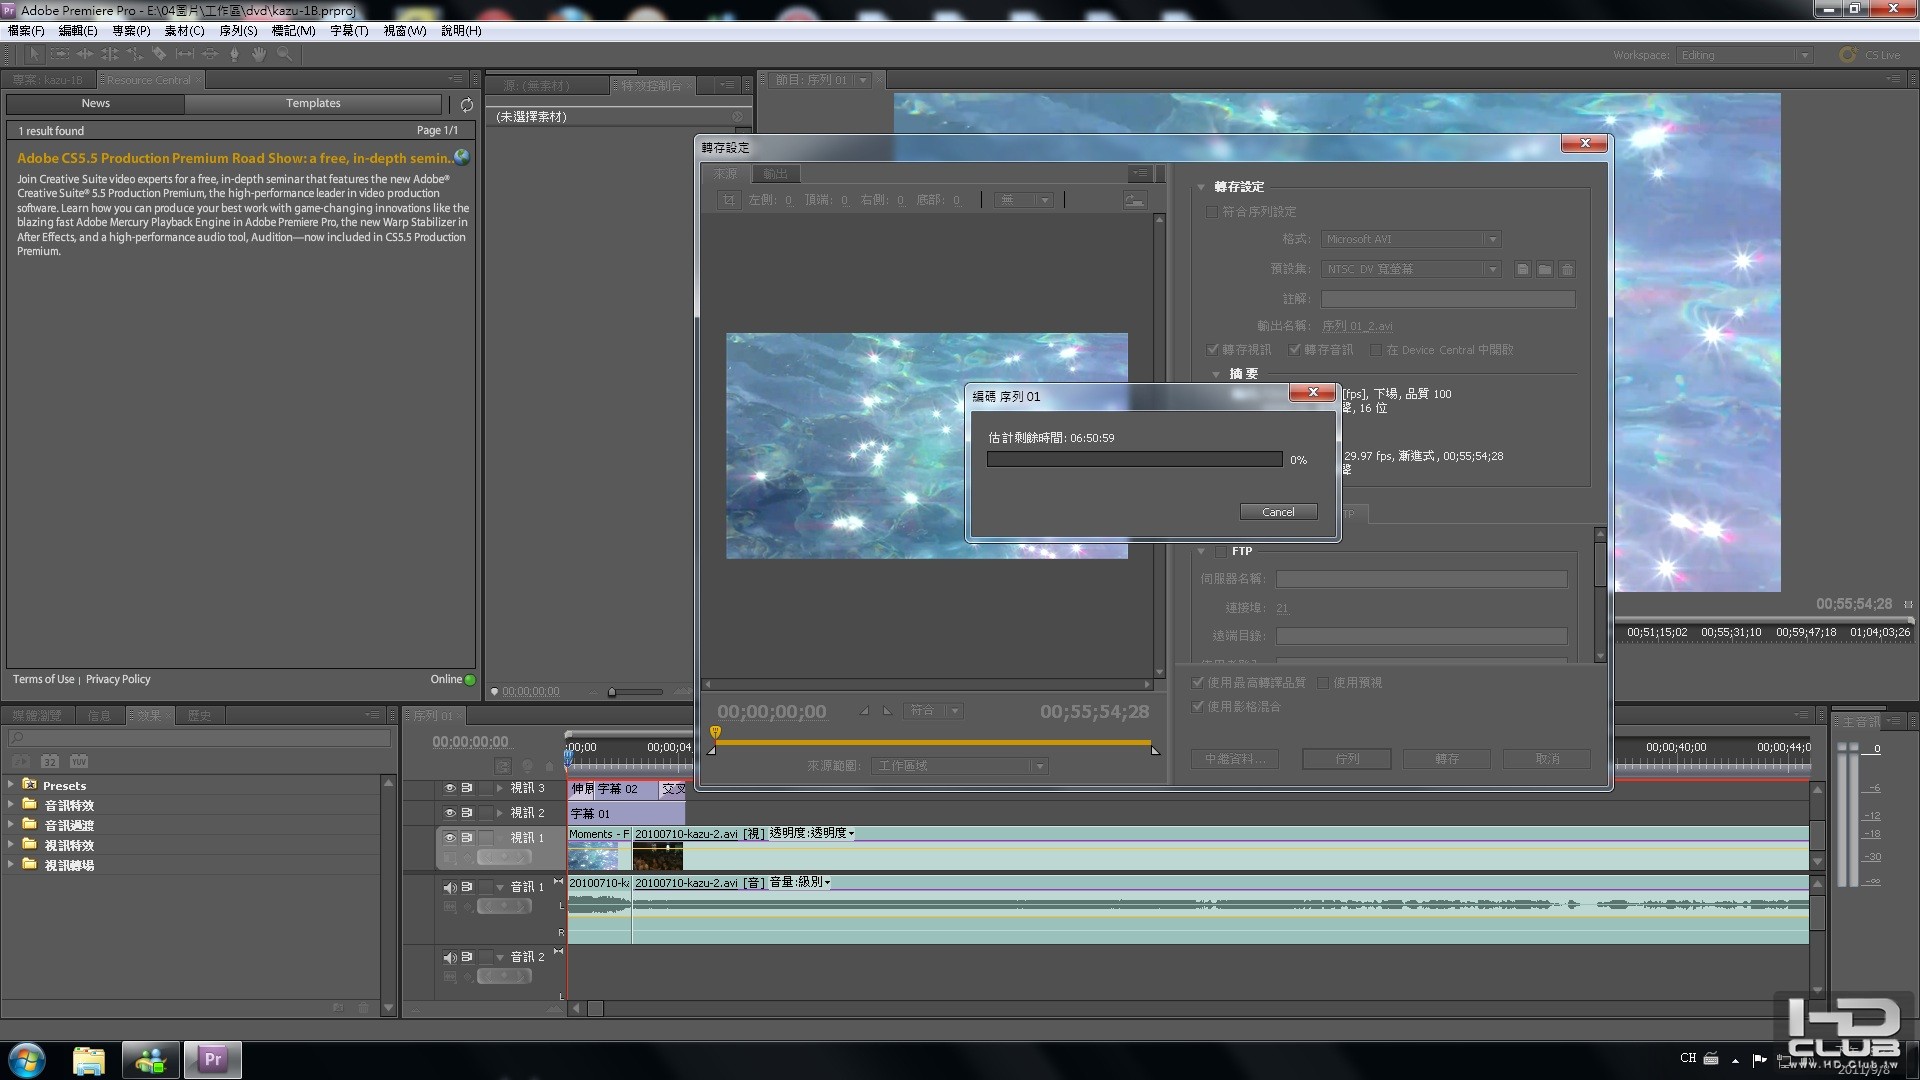Open the 預設集 NTSC DV dropdown
Viewport: 1920px width, 1080px height.
(x=1411, y=269)
